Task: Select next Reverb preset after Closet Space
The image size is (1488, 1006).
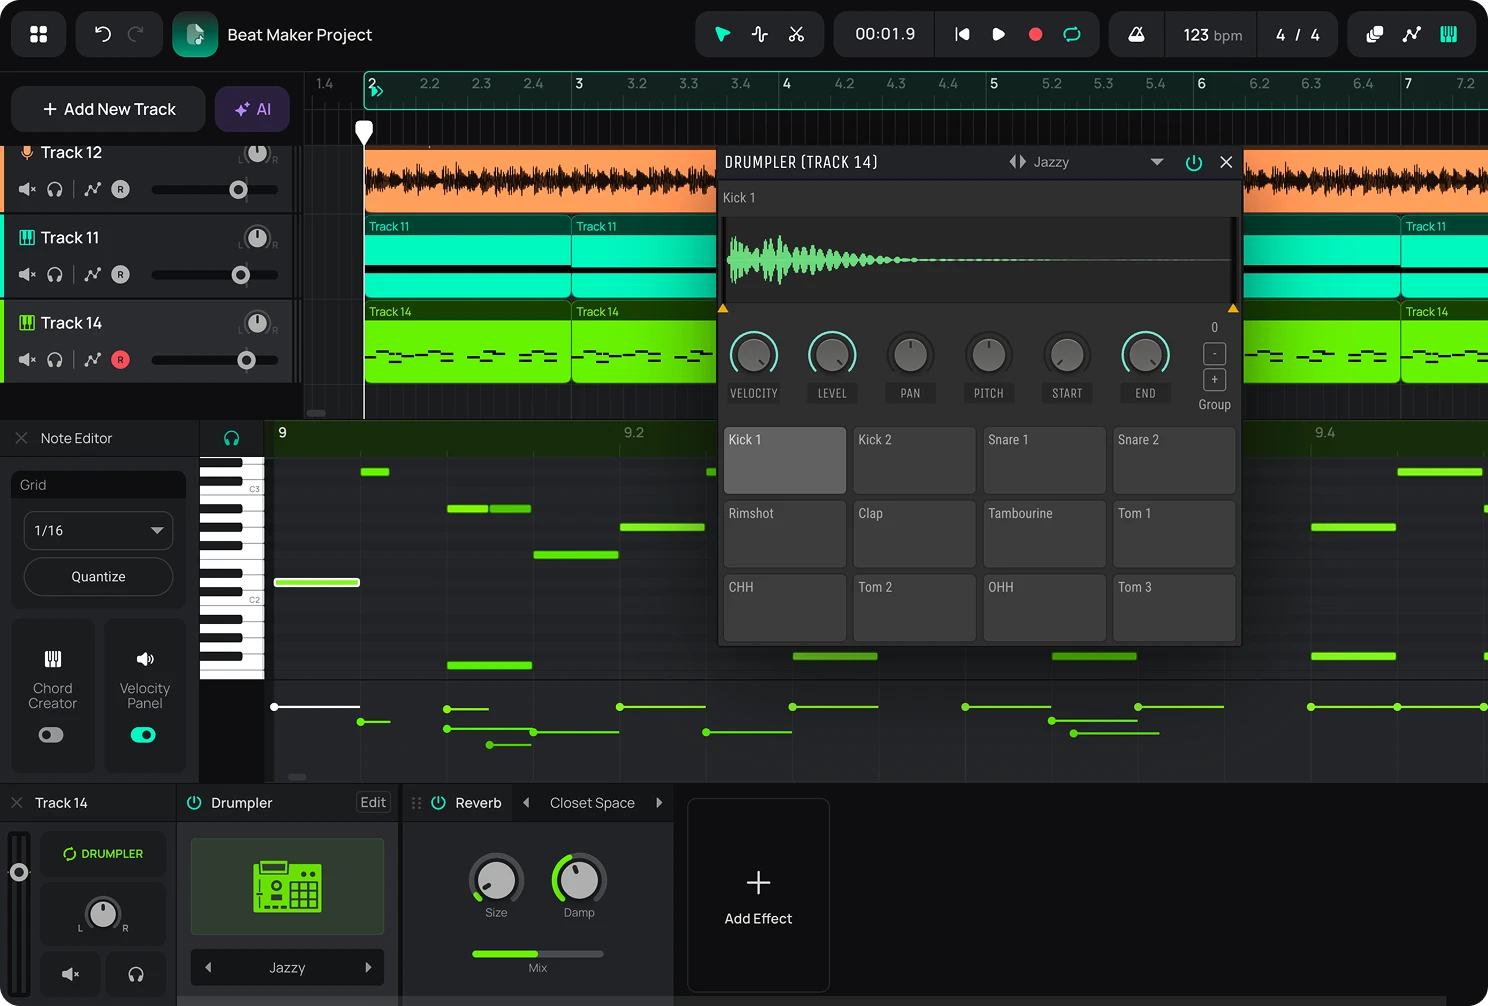Action: tap(659, 803)
